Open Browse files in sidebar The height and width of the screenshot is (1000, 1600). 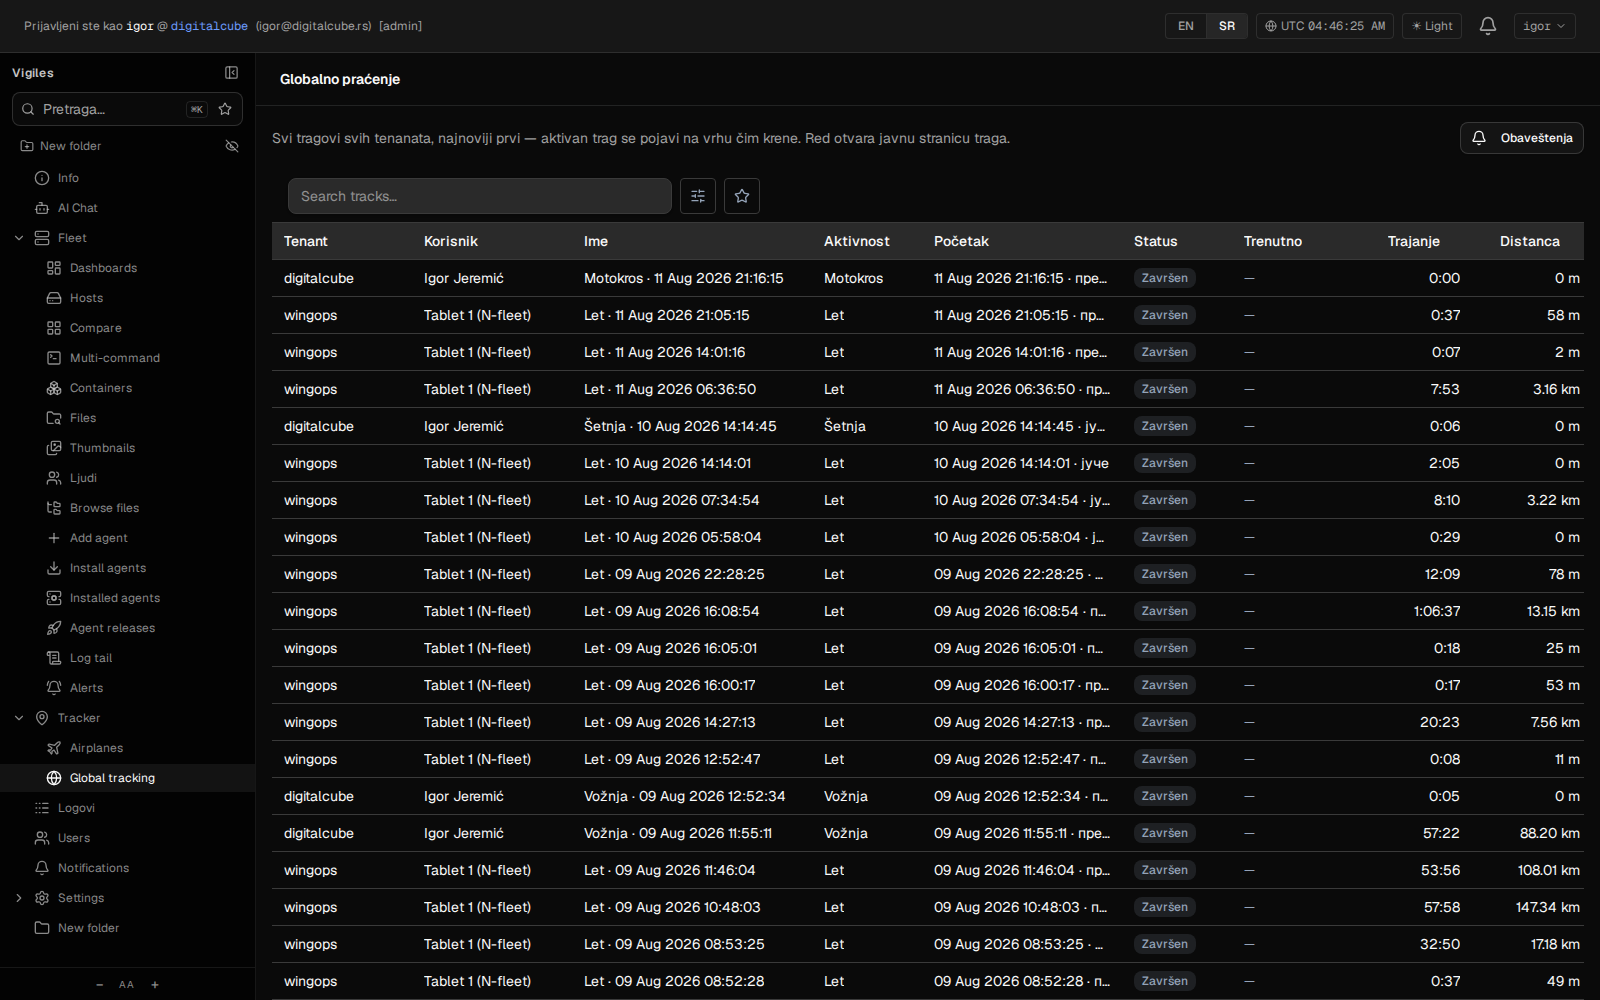[x=104, y=508]
